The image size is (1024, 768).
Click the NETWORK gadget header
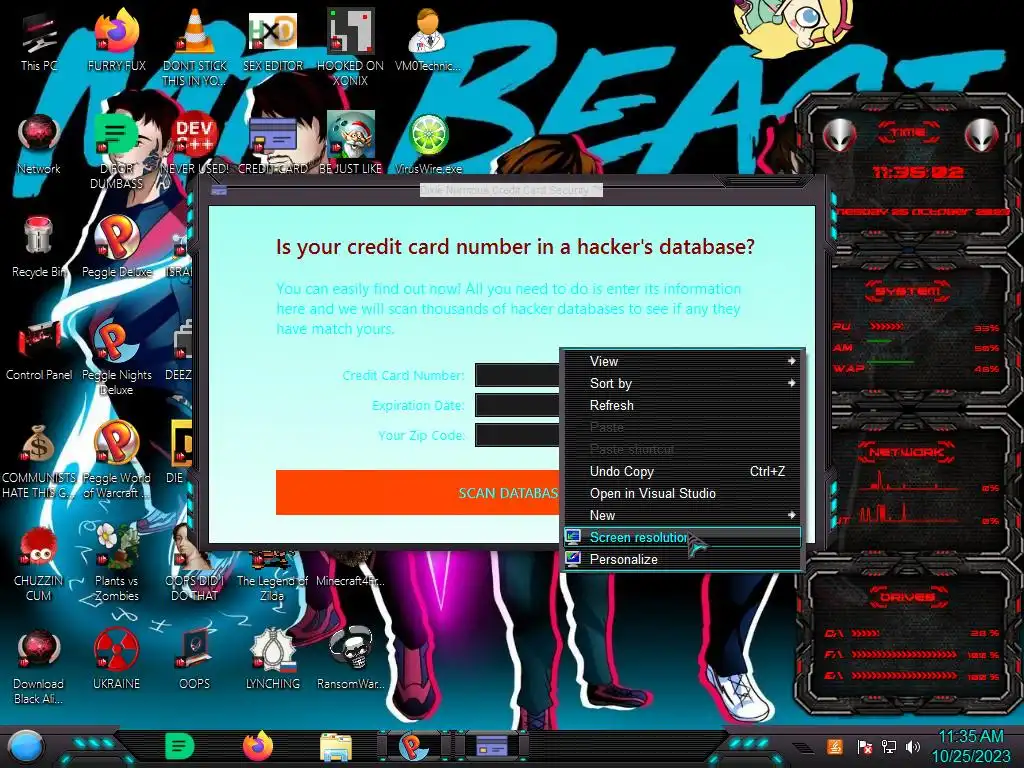[x=908, y=451]
